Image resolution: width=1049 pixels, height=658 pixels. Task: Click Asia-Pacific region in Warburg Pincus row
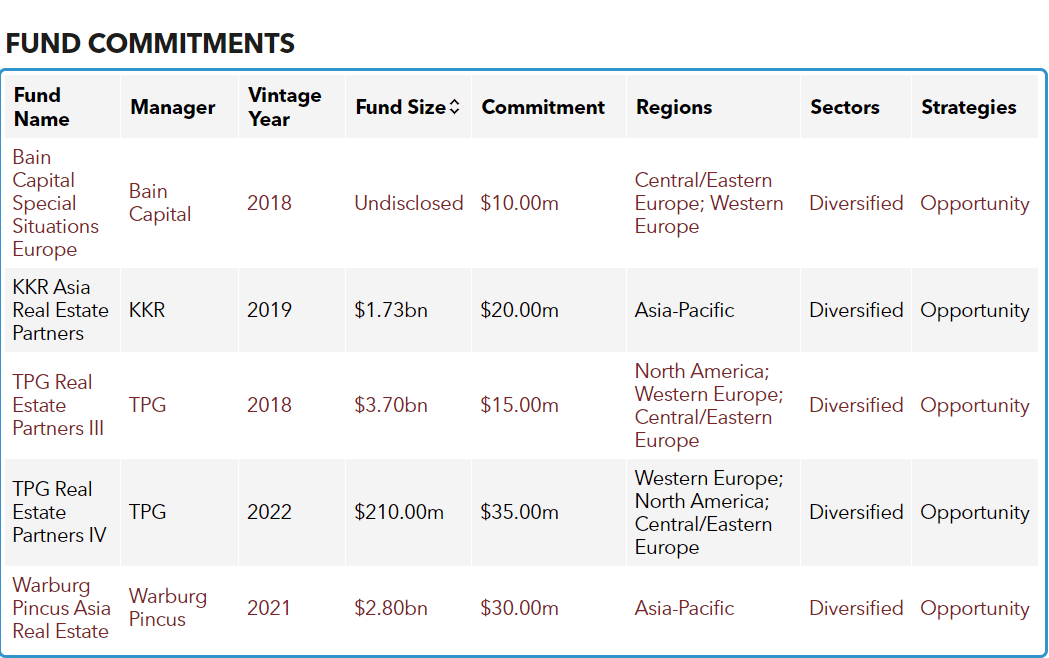(x=684, y=608)
